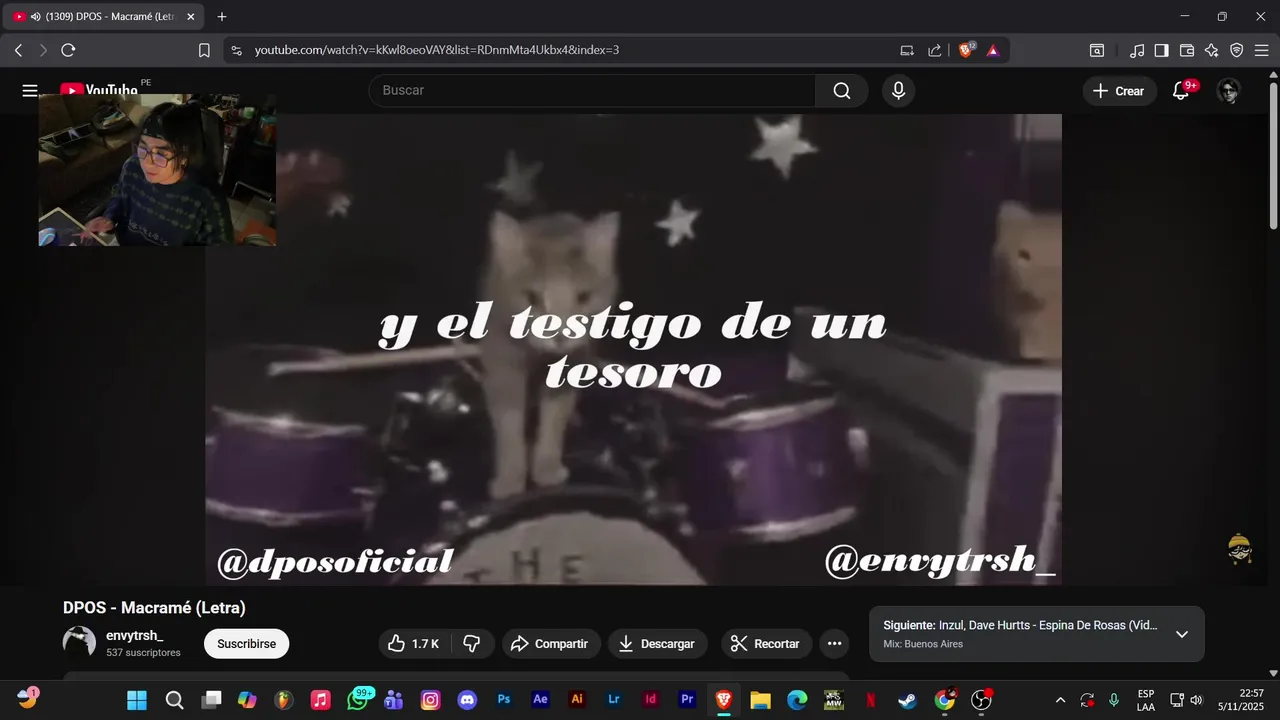Open more actions three-dot menu
Image resolution: width=1280 pixels, height=720 pixels.
pos(835,644)
